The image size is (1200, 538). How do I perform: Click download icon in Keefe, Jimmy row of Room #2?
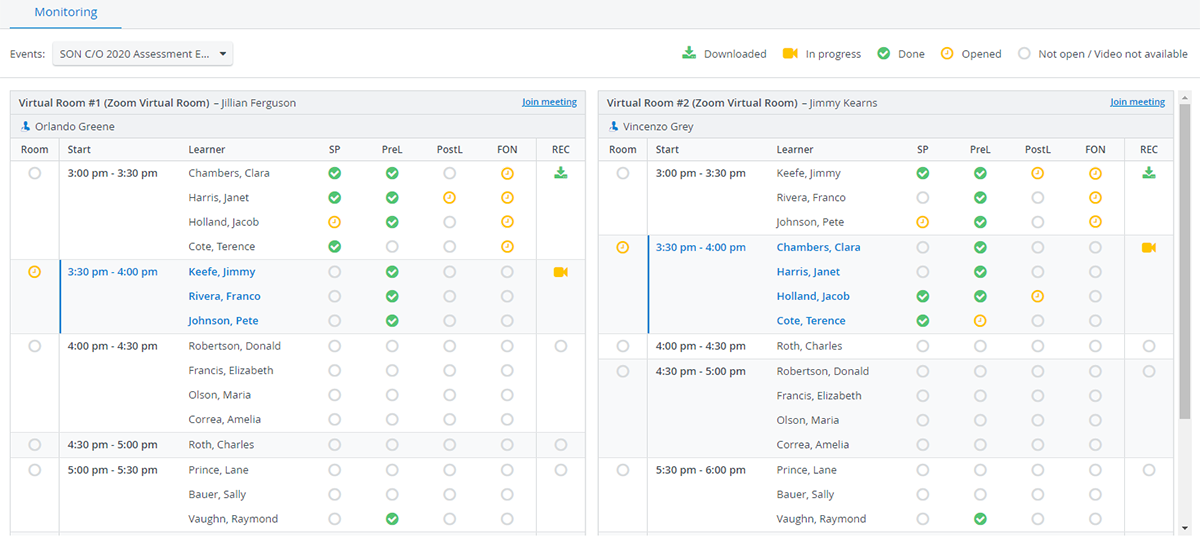click(x=1149, y=173)
